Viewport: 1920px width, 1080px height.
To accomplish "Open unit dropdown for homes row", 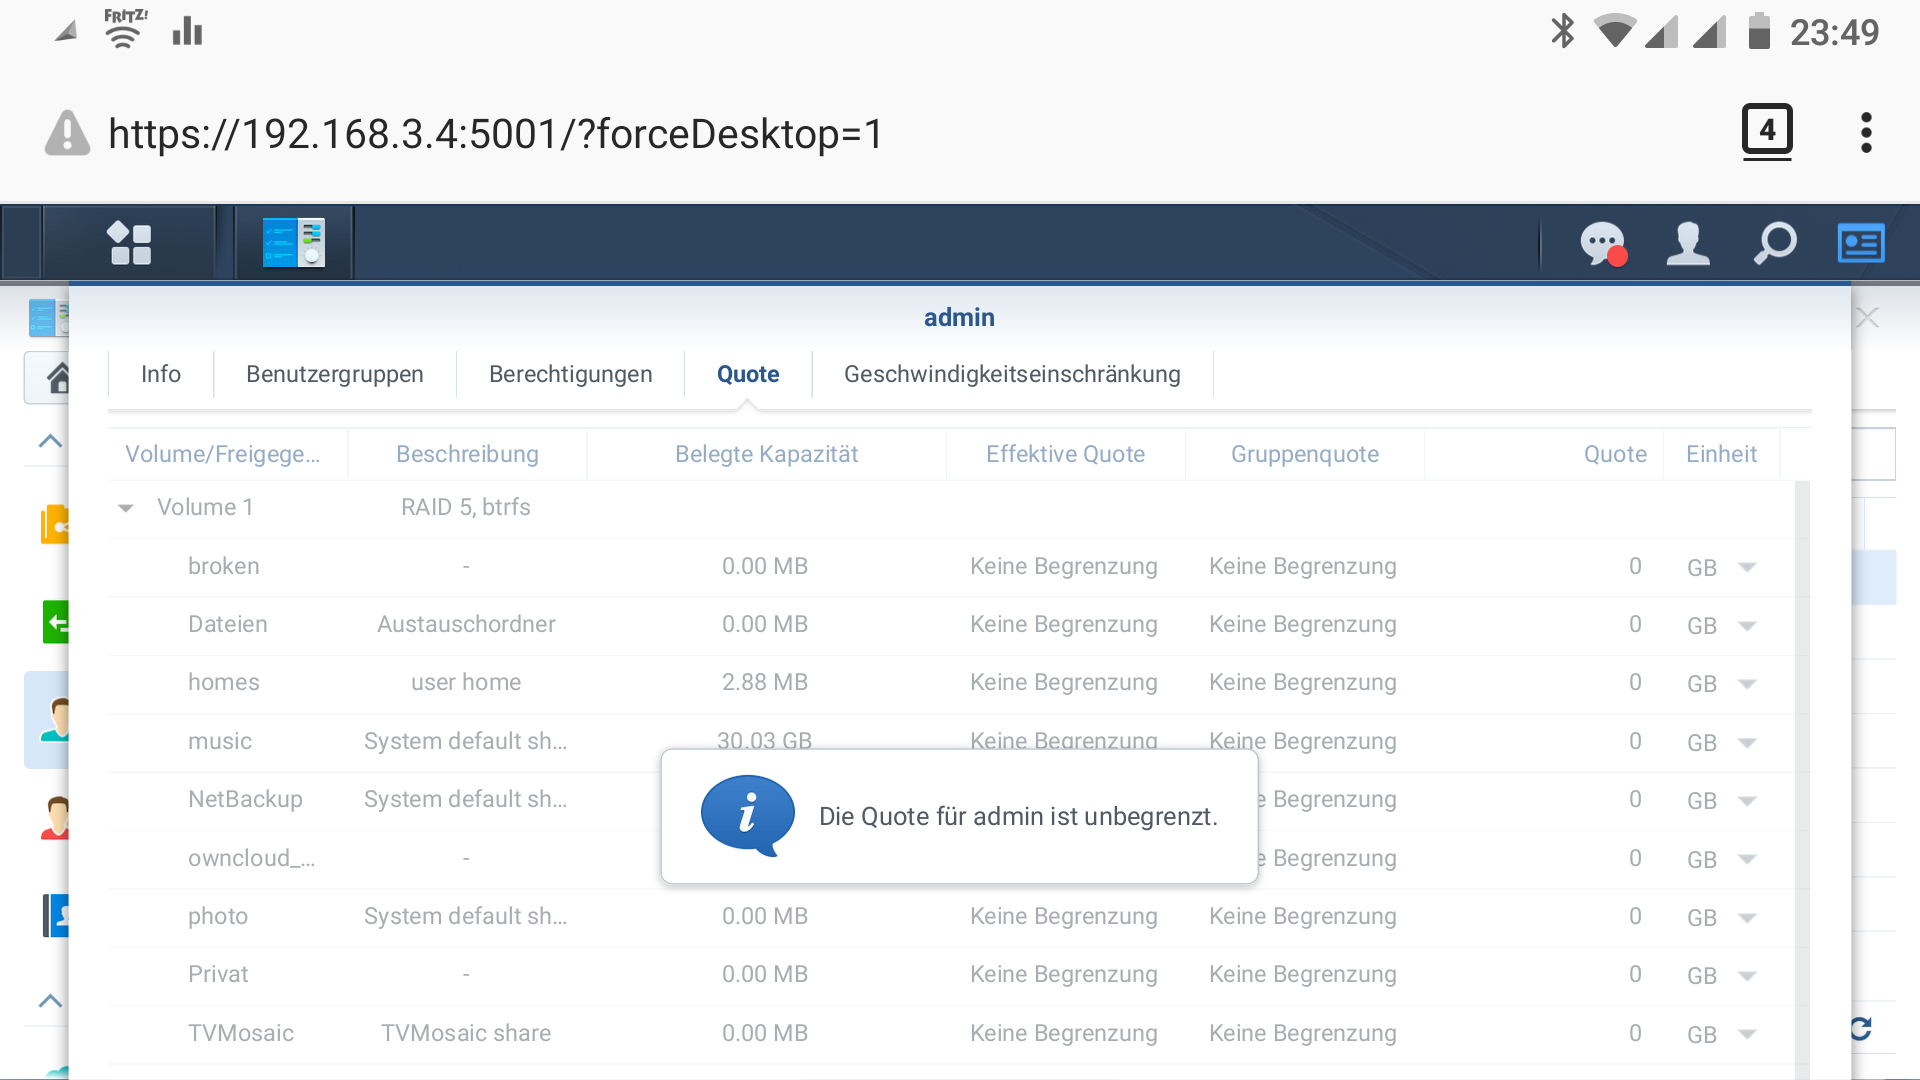I will click(1747, 683).
